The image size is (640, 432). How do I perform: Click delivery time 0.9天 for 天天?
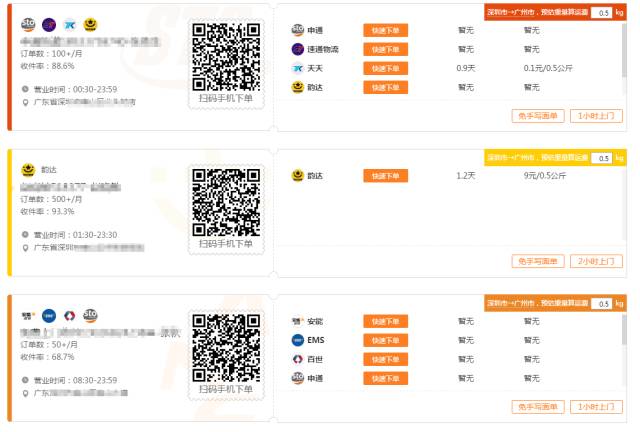(x=466, y=68)
